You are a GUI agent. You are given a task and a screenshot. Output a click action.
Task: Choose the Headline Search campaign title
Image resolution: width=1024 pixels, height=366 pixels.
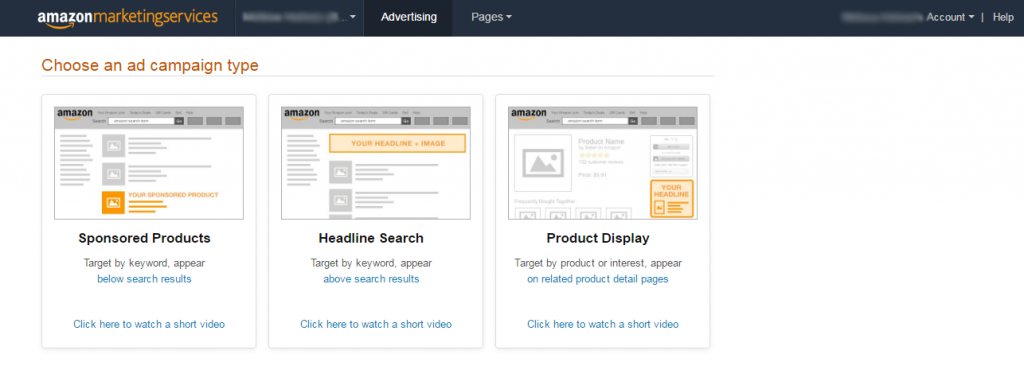[x=371, y=239]
